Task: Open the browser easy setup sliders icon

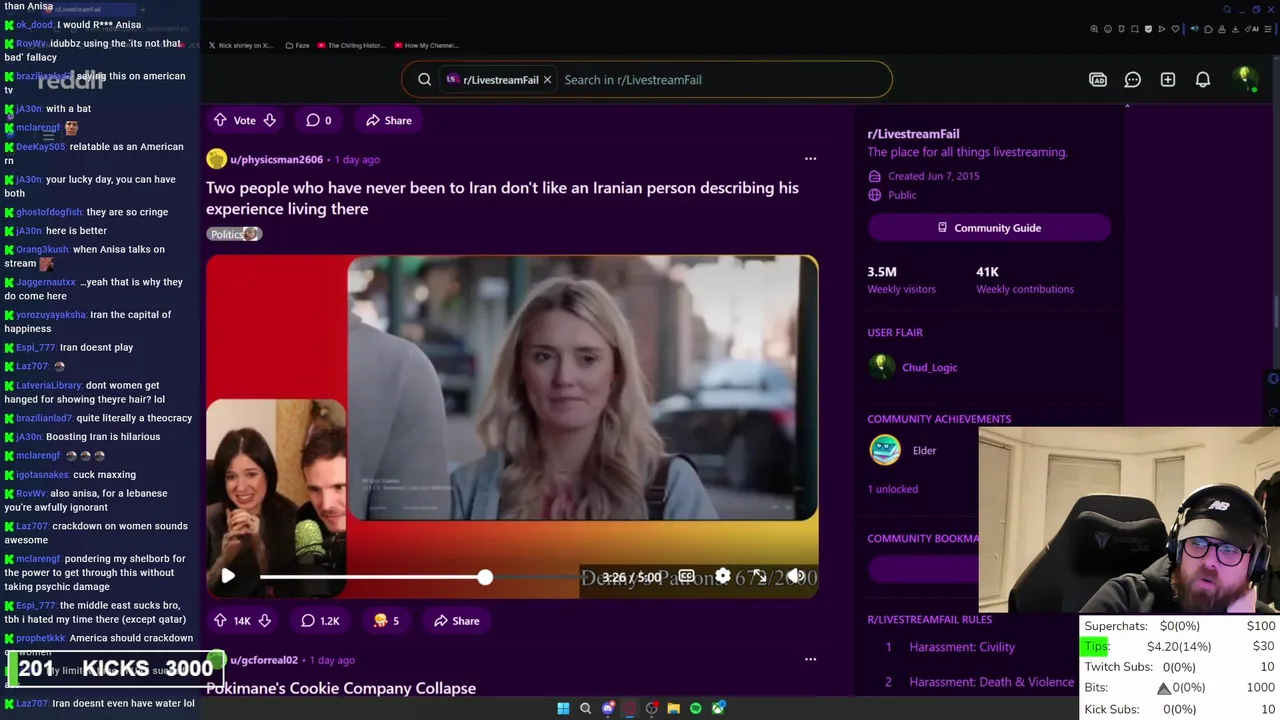Action: point(1267,29)
